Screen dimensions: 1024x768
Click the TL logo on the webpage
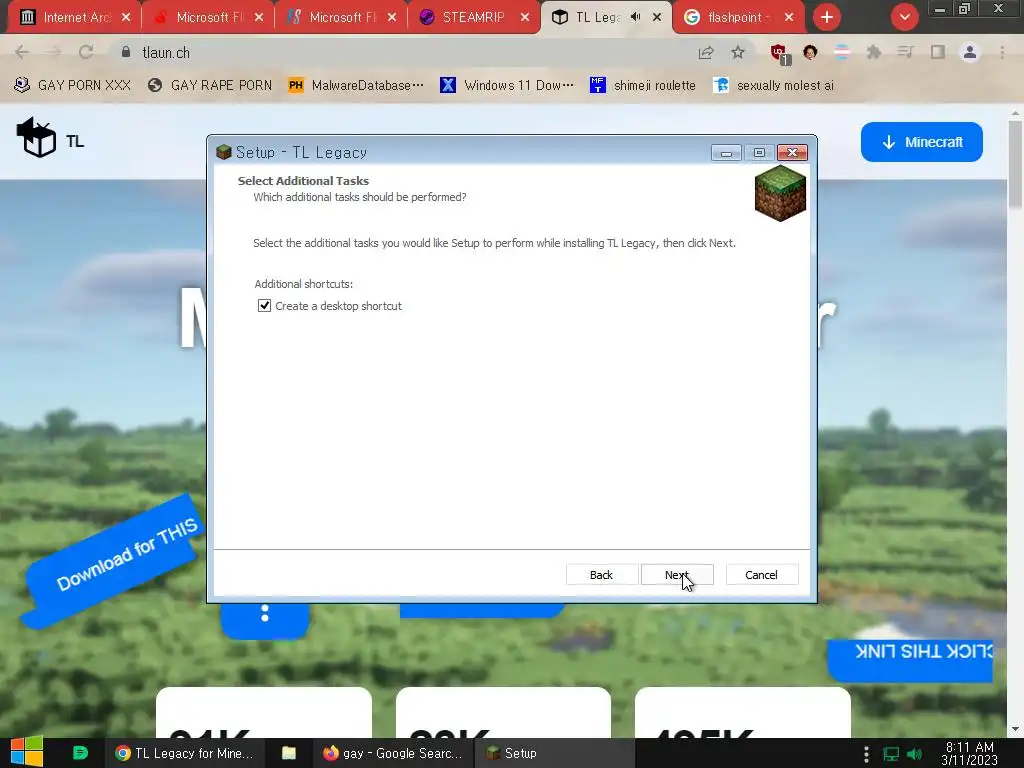50,139
